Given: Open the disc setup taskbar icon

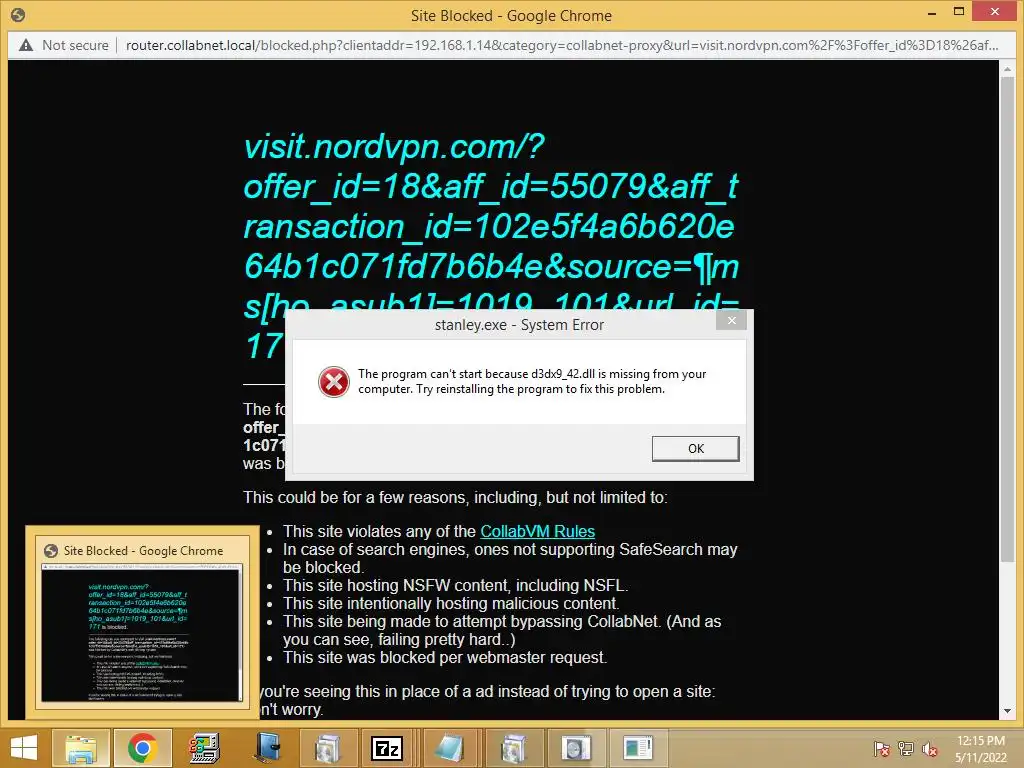Looking at the screenshot, I should 576,748.
